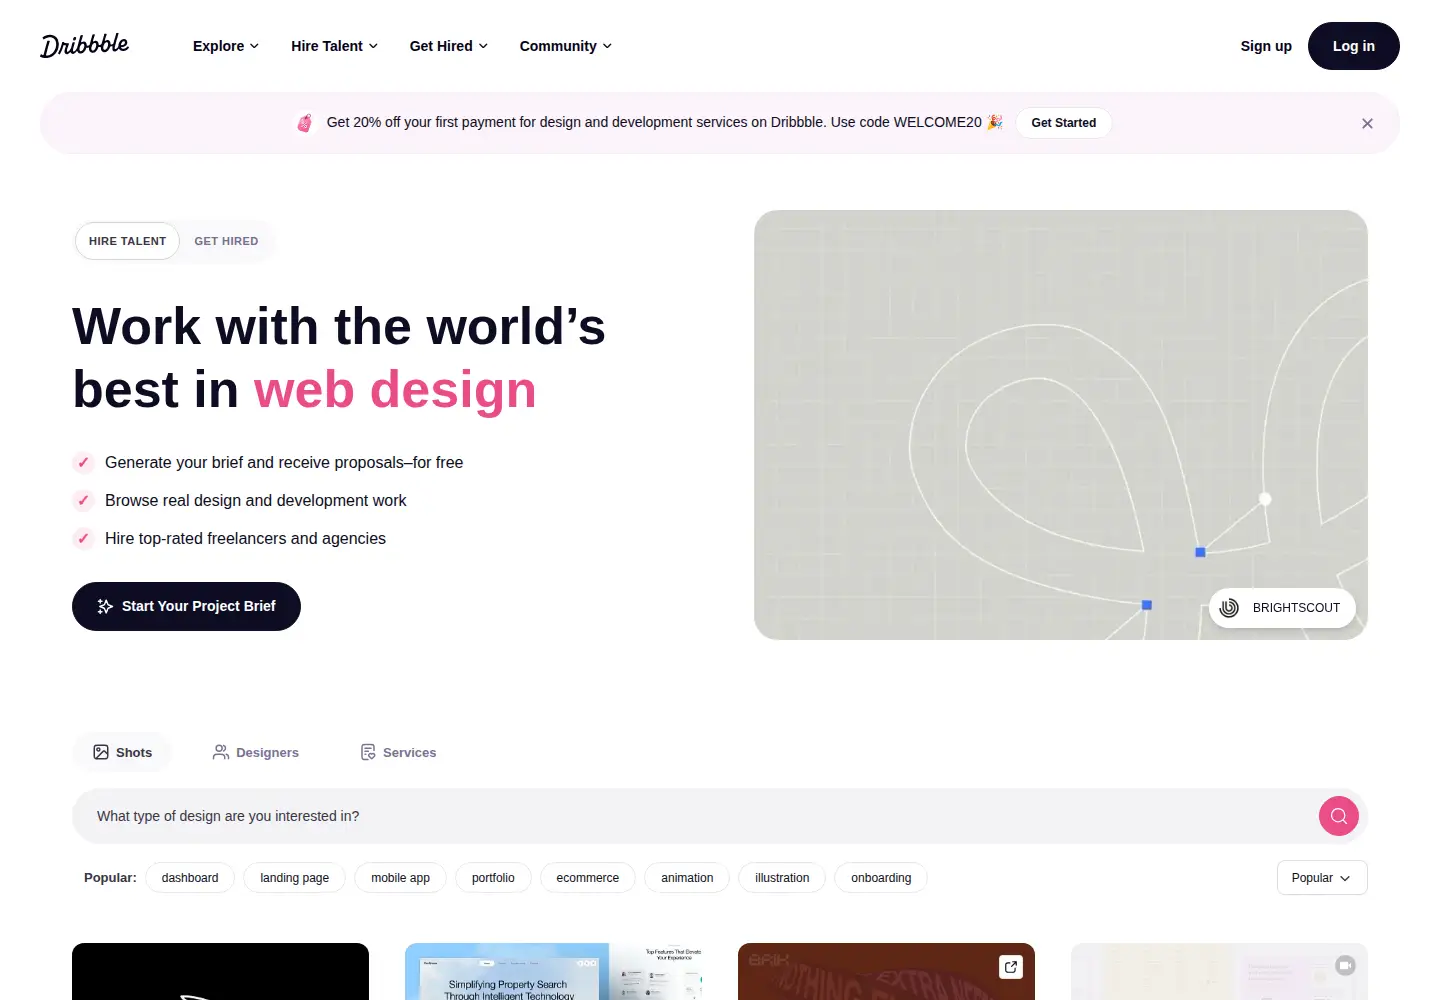Viewport: 1440px width, 1000px height.
Task: Select the mobile app popular tag
Action: pyautogui.click(x=400, y=878)
